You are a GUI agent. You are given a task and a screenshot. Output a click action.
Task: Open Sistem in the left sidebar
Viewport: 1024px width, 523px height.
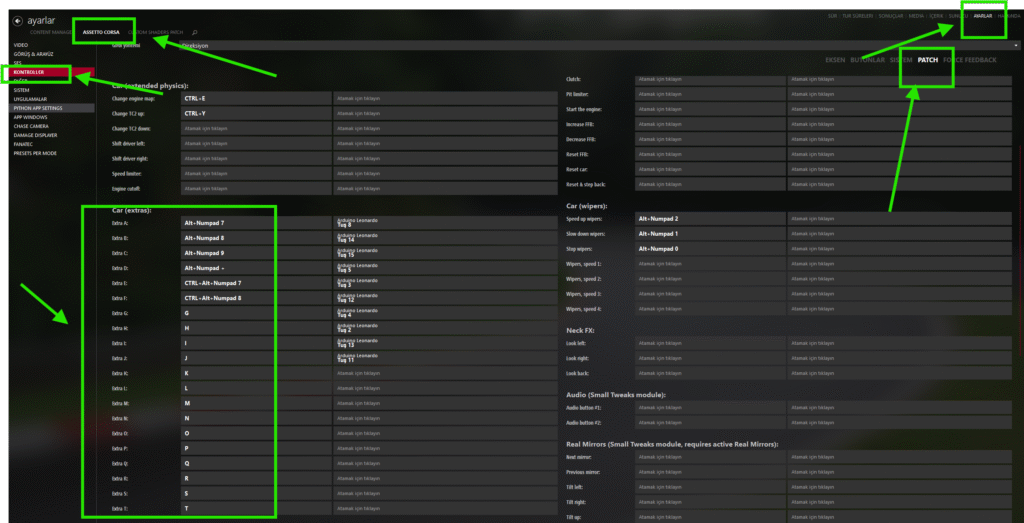22,90
